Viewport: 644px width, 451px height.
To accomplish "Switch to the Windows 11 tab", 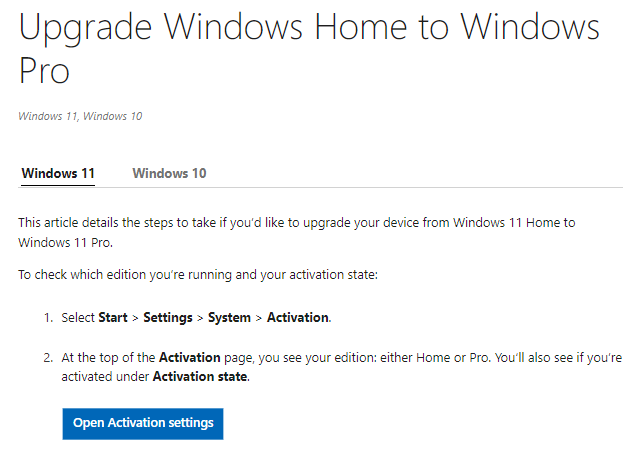I will [58, 173].
